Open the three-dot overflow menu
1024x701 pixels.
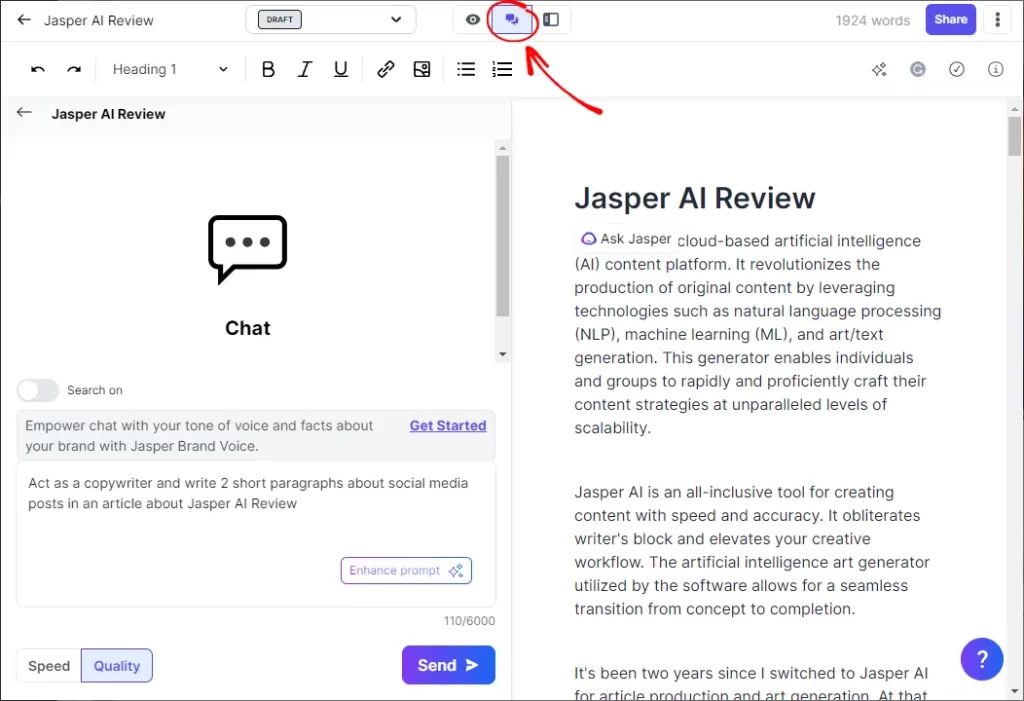tap(997, 19)
